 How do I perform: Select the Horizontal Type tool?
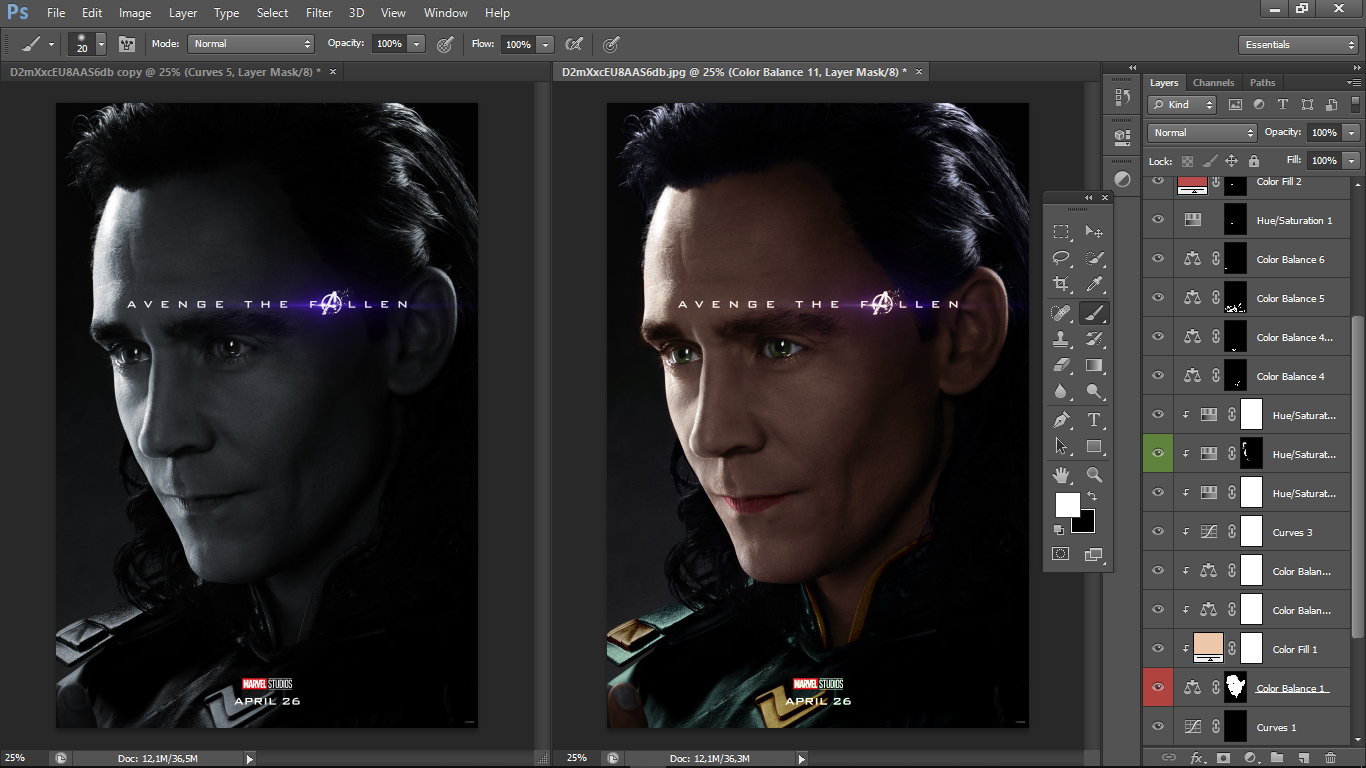[1094, 420]
